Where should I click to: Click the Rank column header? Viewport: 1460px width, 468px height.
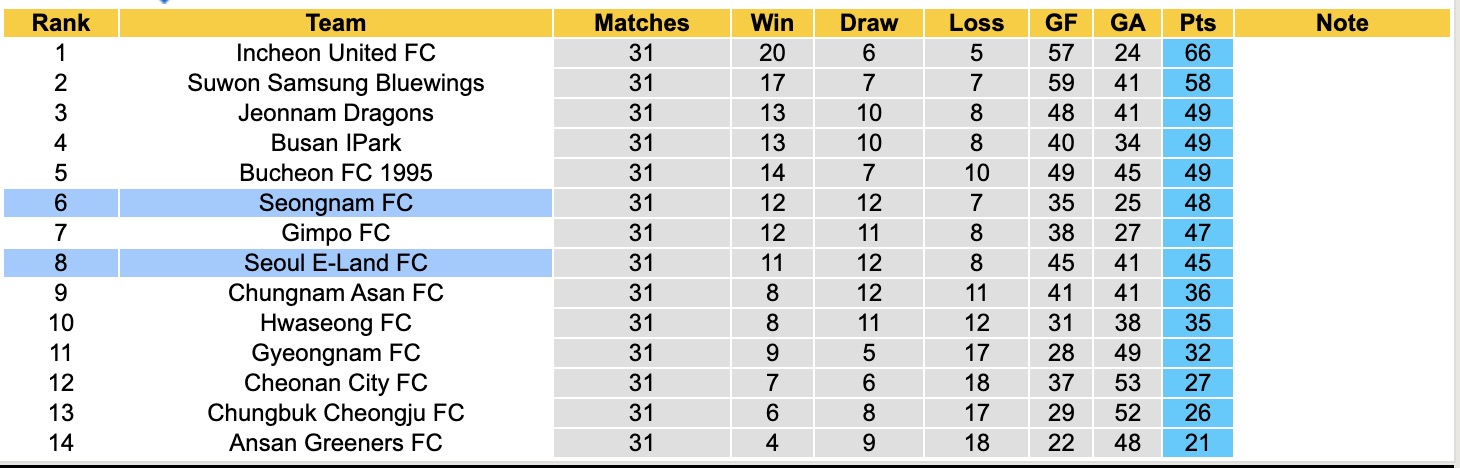(x=60, y=23)
